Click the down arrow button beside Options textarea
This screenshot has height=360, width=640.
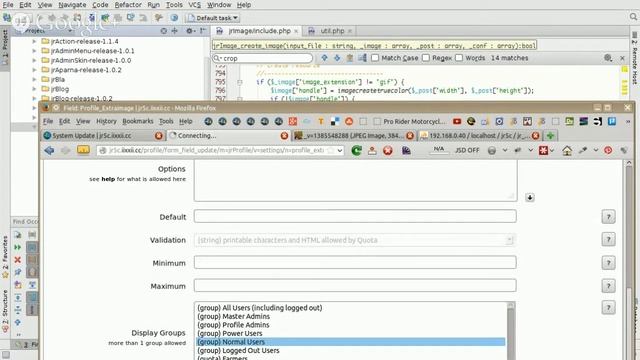530,198
